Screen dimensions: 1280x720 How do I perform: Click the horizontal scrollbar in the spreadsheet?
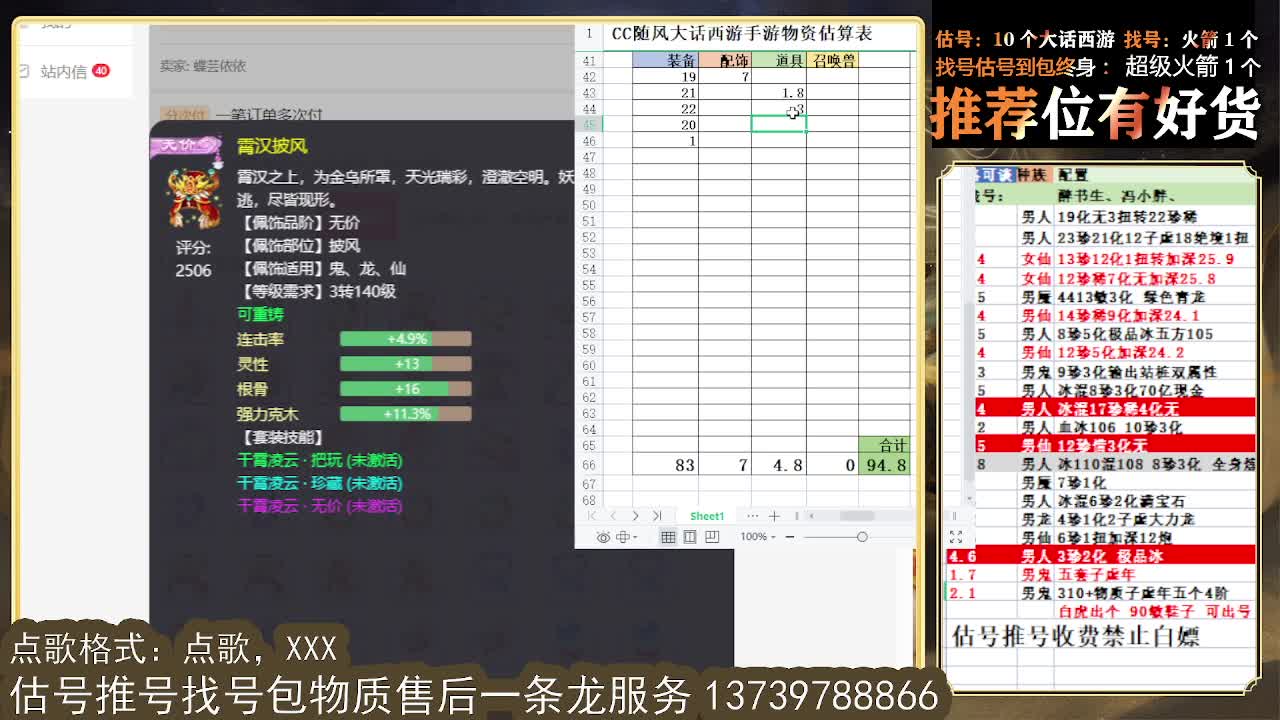[857, 516]
